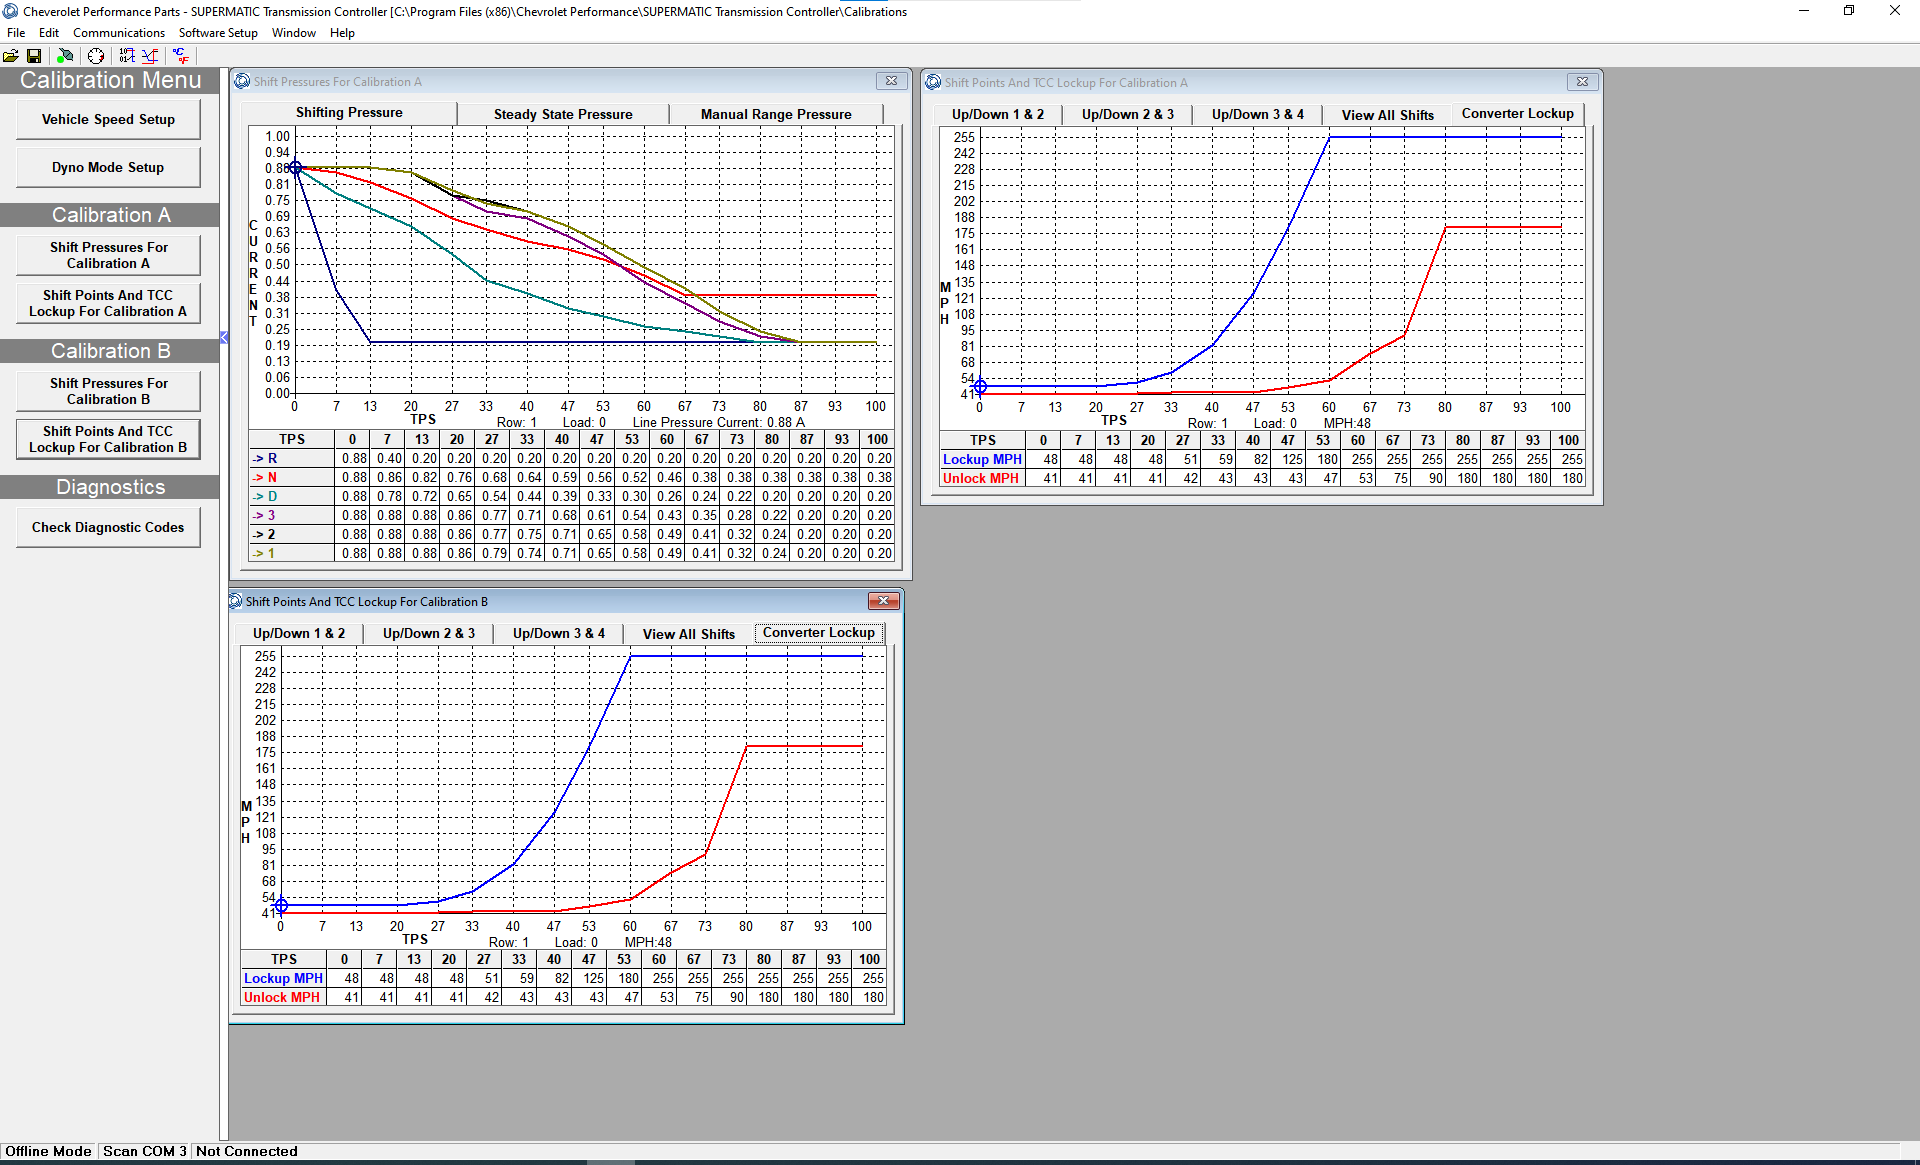
Task: Switch to the Shifting Pressure tab
Action: click(x=349, y=112)
